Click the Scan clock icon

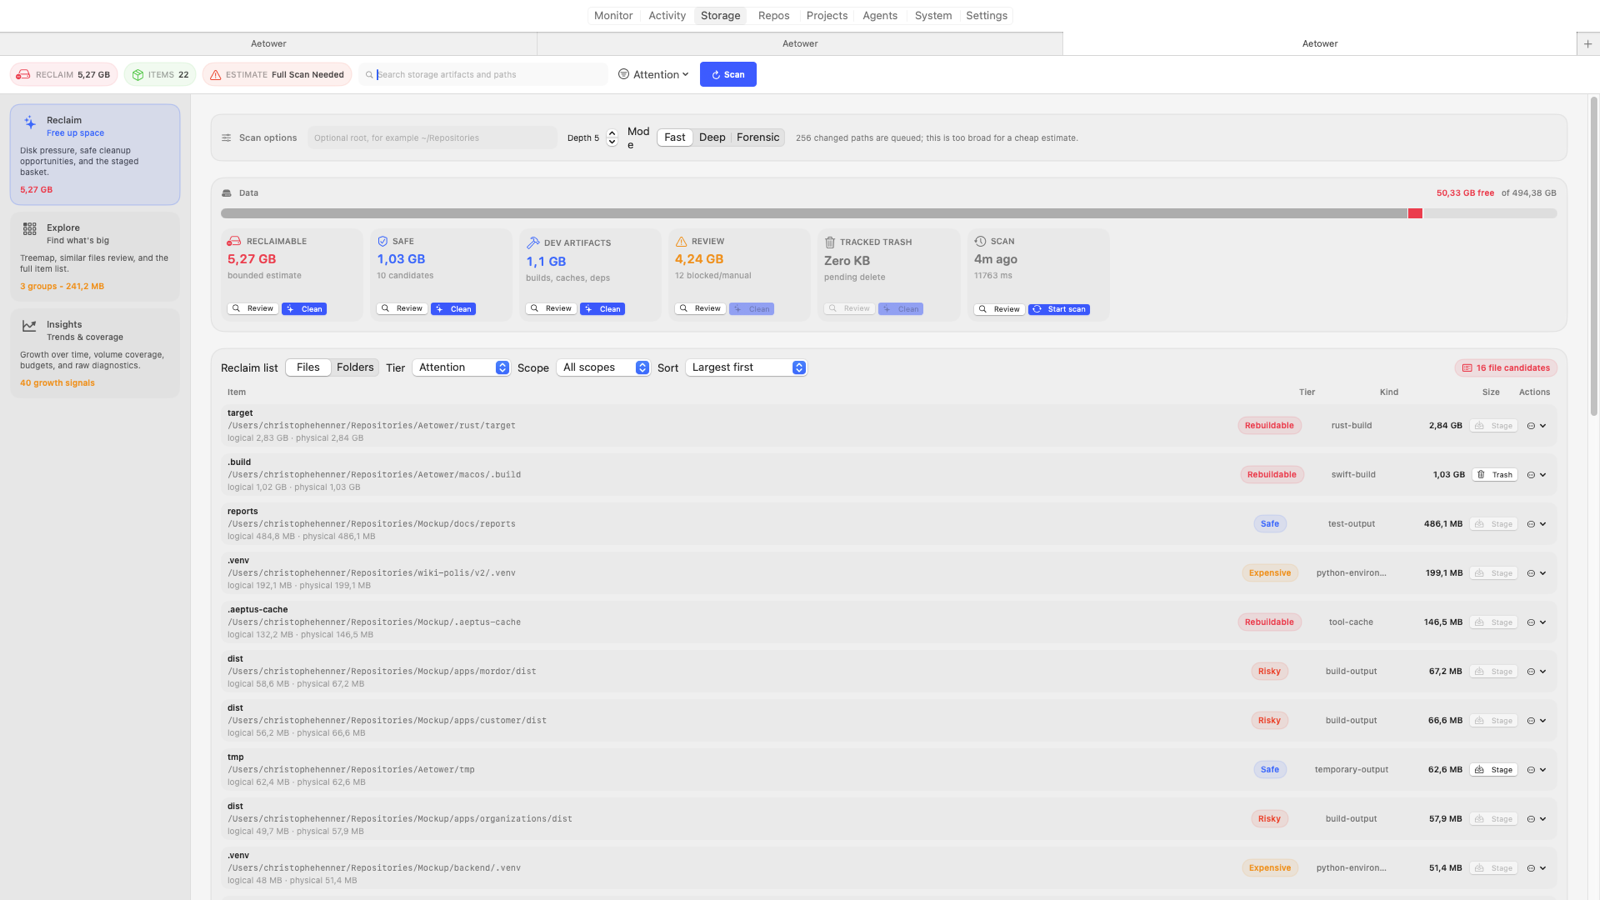pyautogui.click(x=980, y=241)
